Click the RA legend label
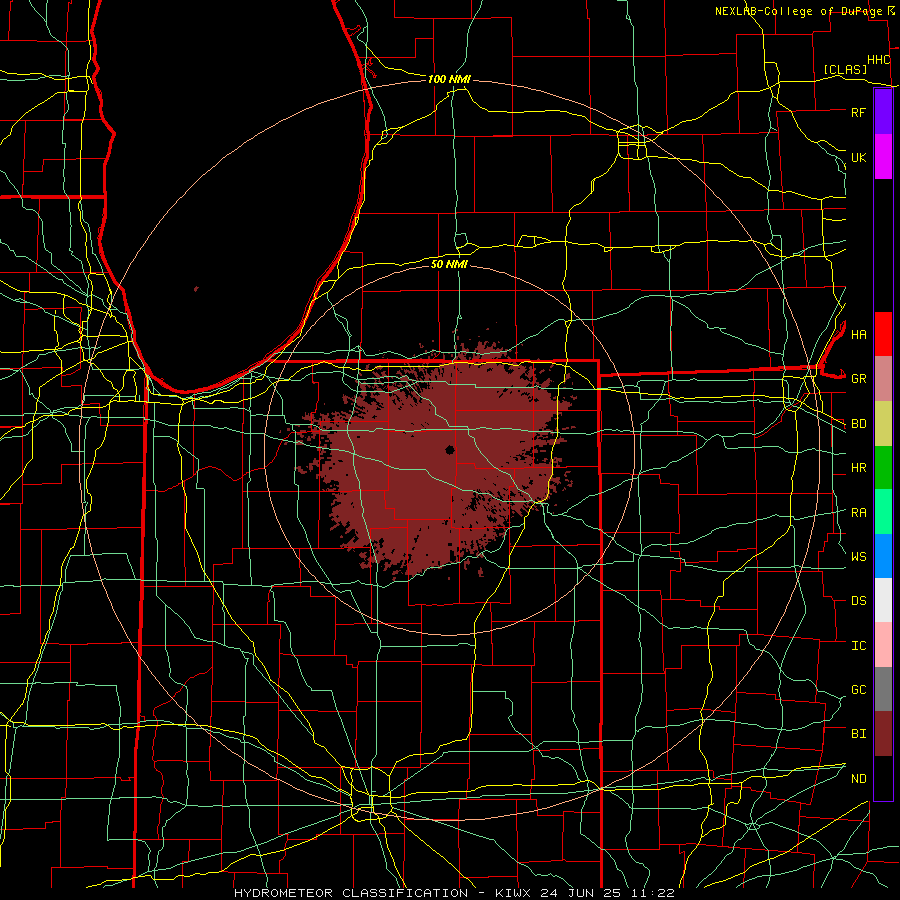Image resolution: width=900 pixels, height=900 pixels. [x=858, y=513]
